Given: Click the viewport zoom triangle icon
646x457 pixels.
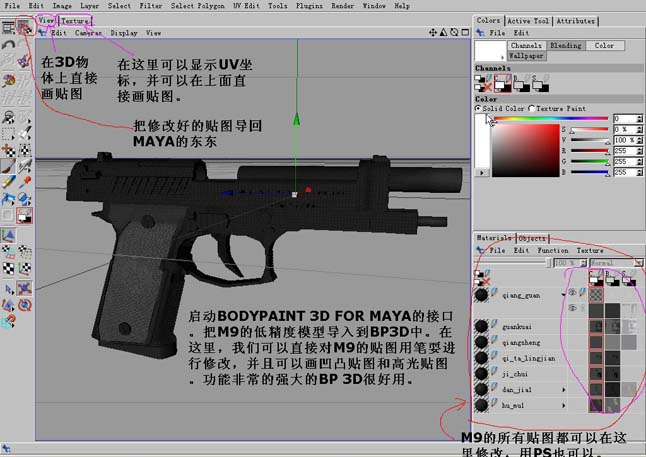Looking at the screenshot, I should [443, 32].
